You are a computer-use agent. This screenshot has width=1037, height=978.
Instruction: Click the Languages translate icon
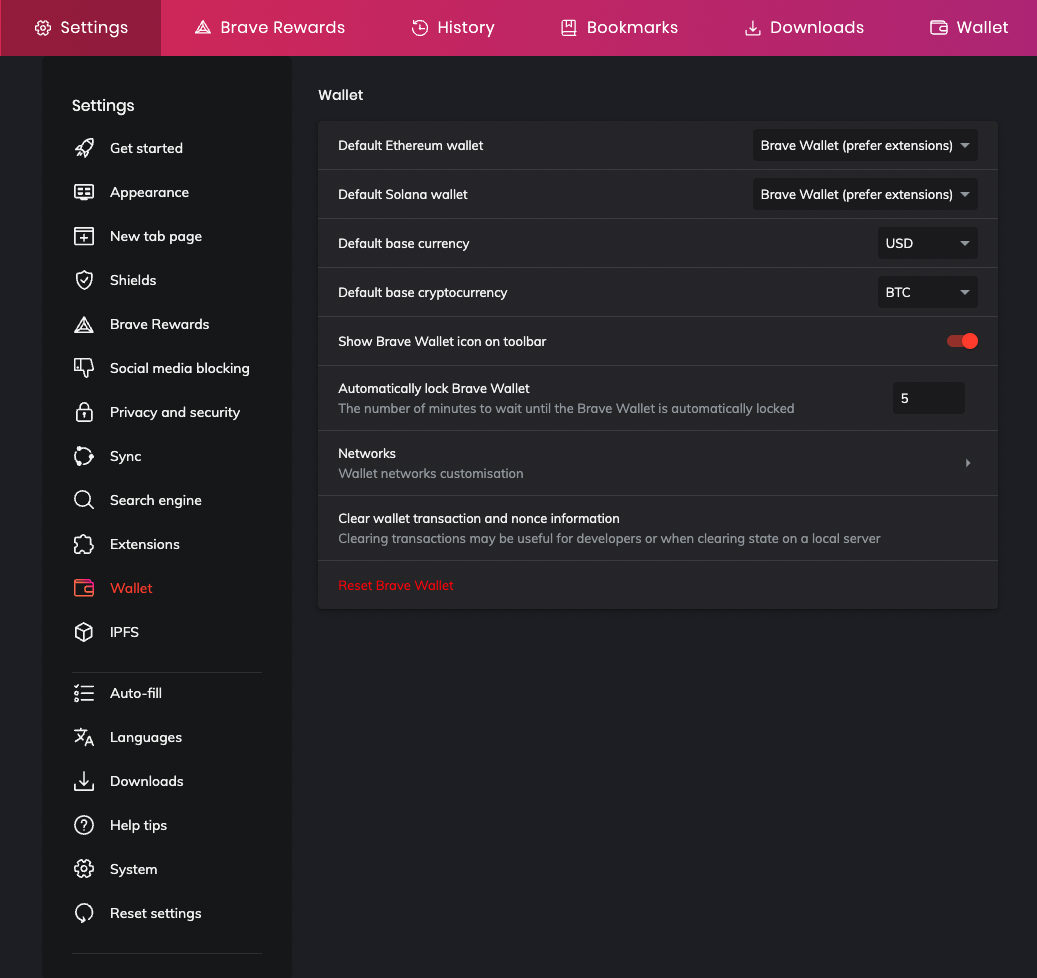[x=84, y=737]
